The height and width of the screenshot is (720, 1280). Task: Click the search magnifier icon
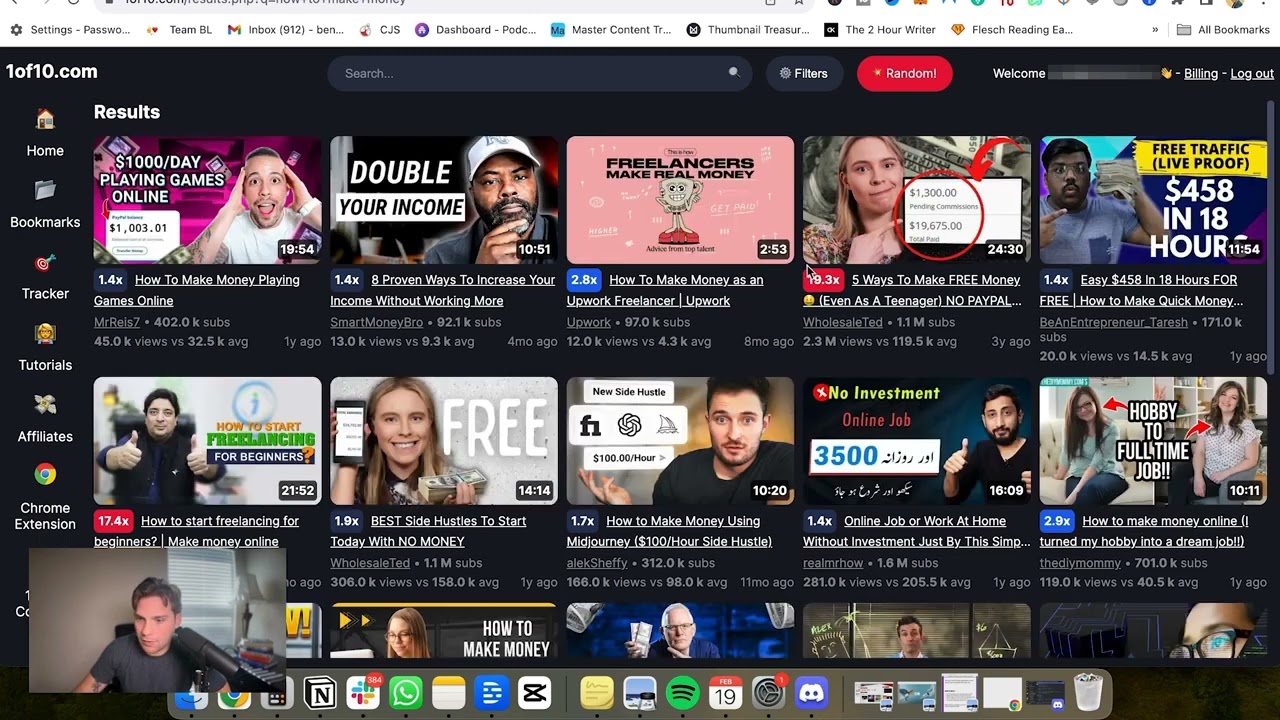[x=734, y=72]
